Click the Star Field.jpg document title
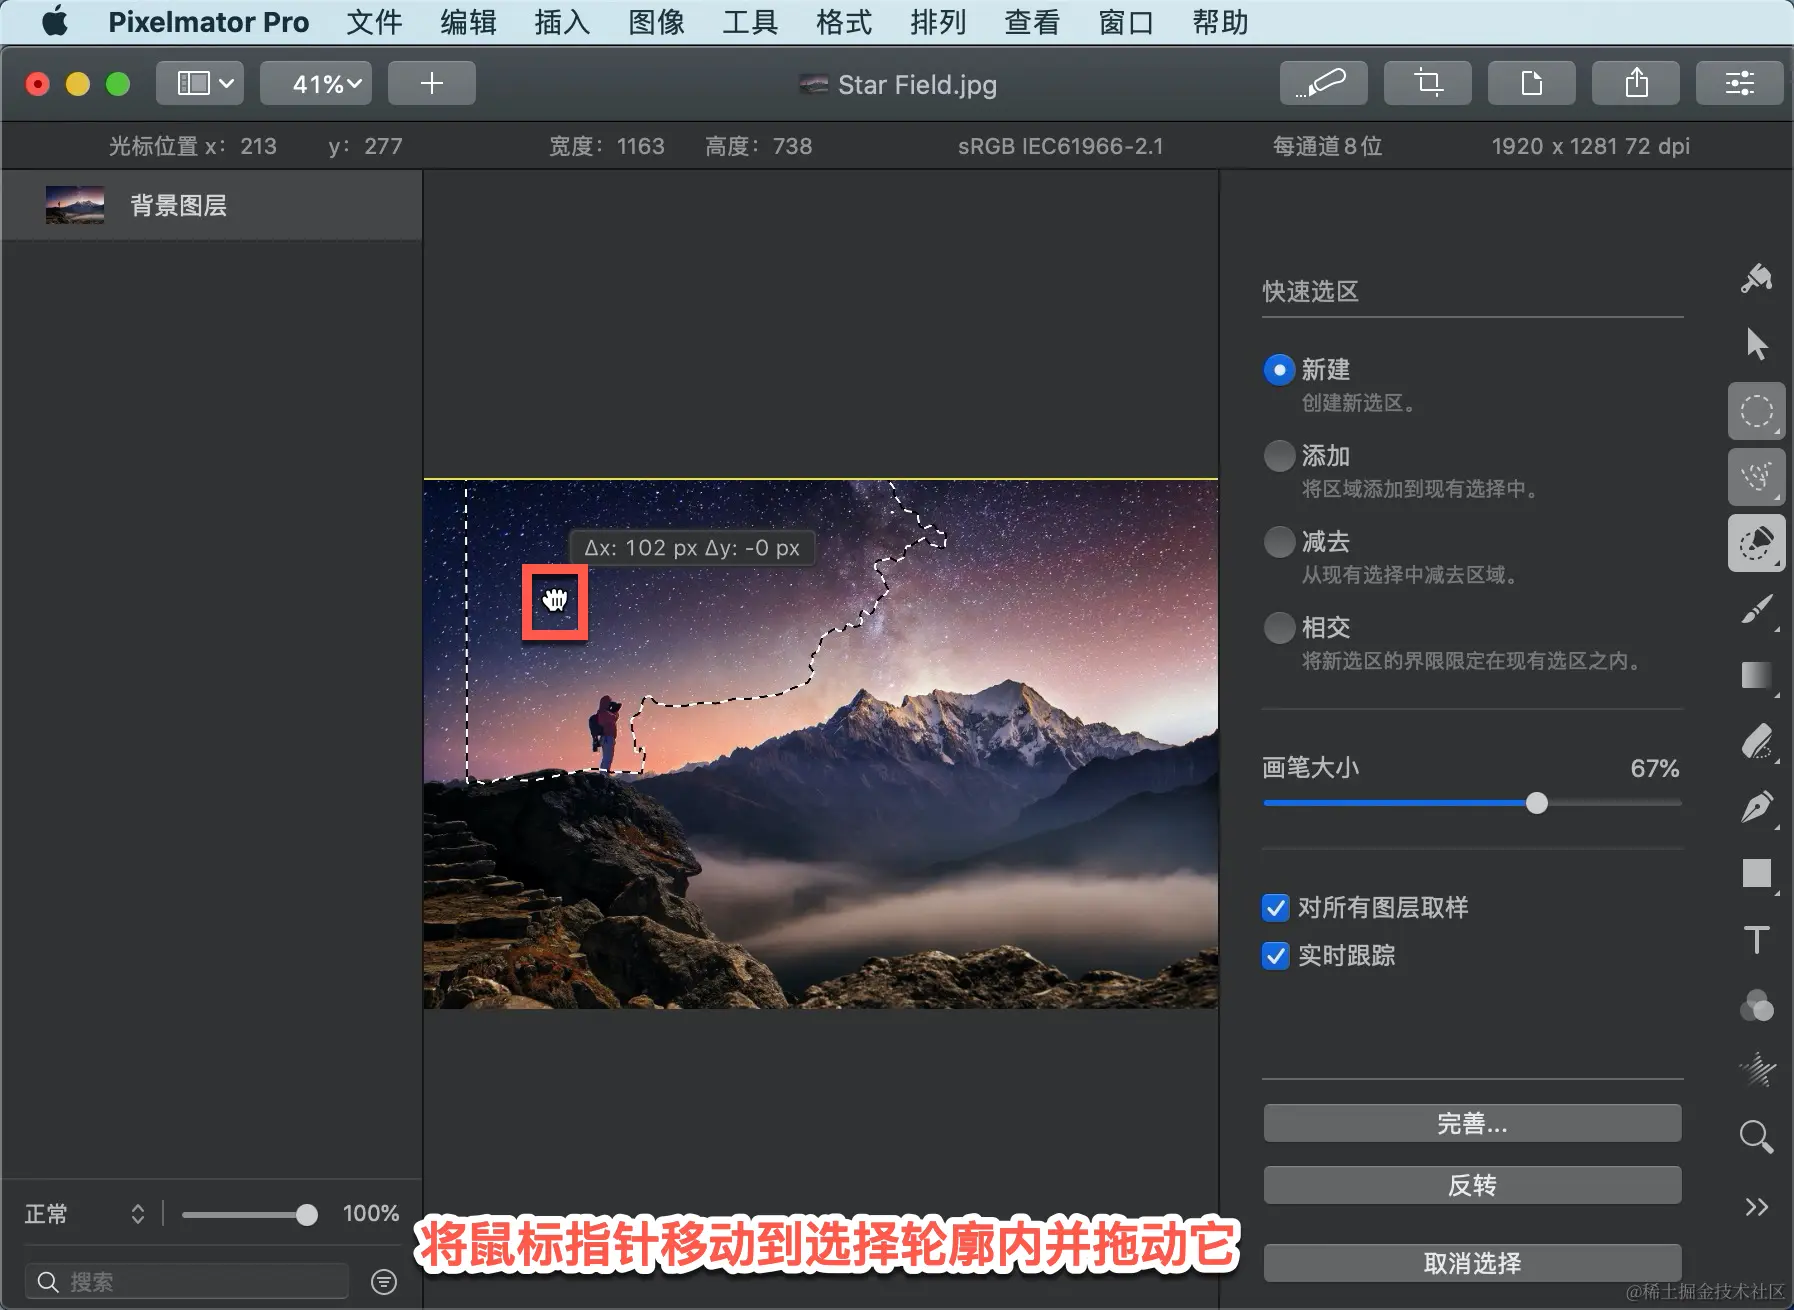 click(917, 85)
